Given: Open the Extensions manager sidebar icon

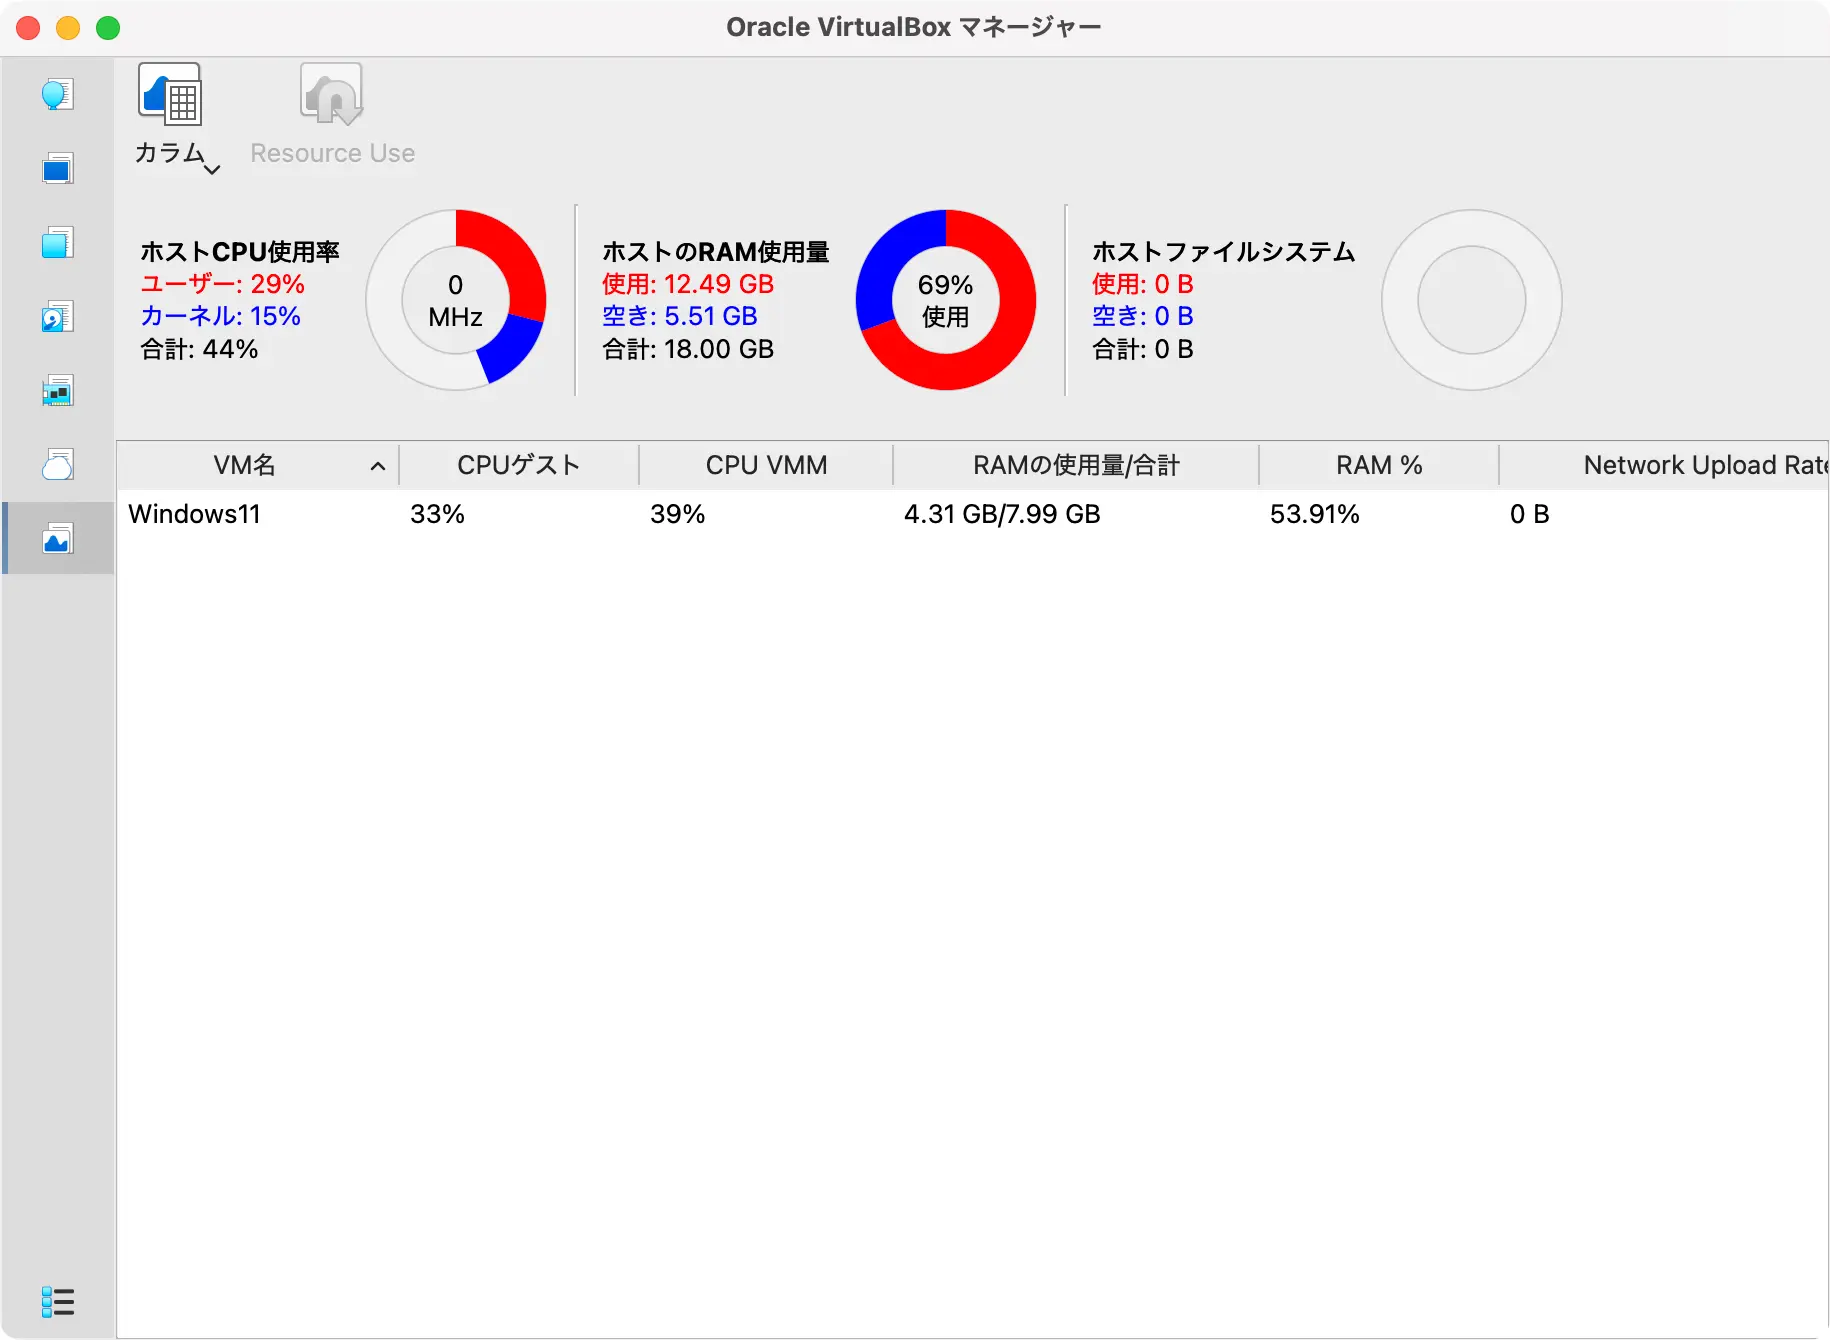Looking at the screenshot, I should (x=58, y=243).
